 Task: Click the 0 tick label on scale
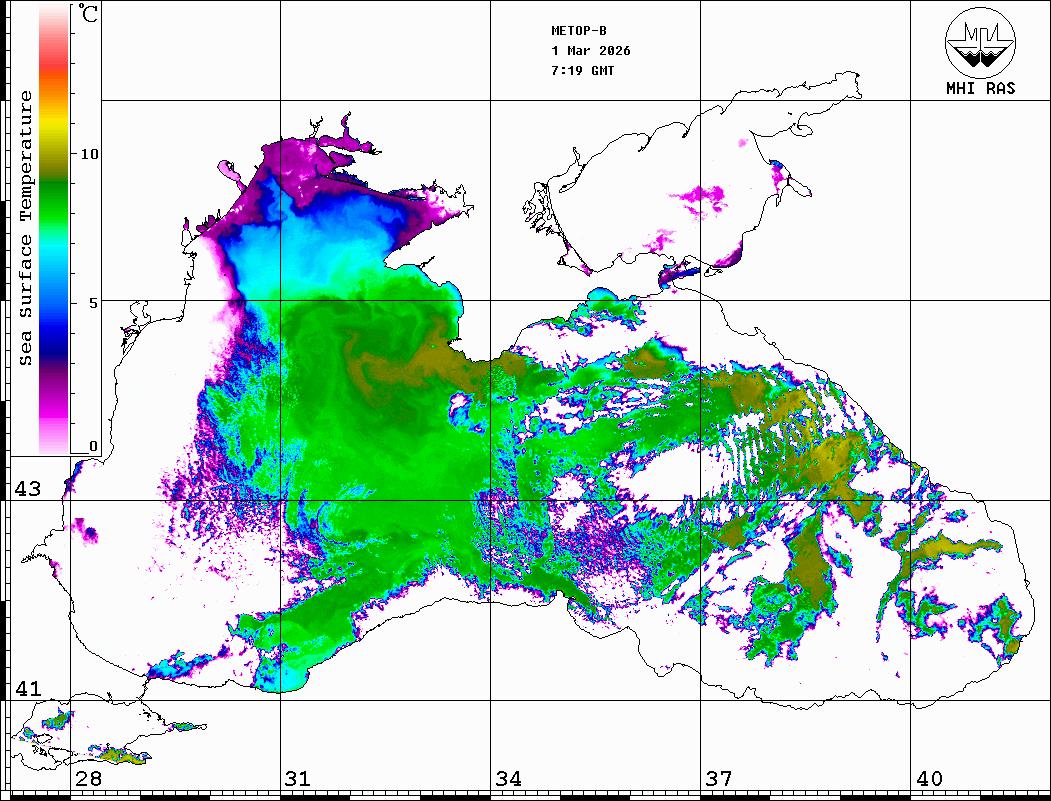click(93, 446)
